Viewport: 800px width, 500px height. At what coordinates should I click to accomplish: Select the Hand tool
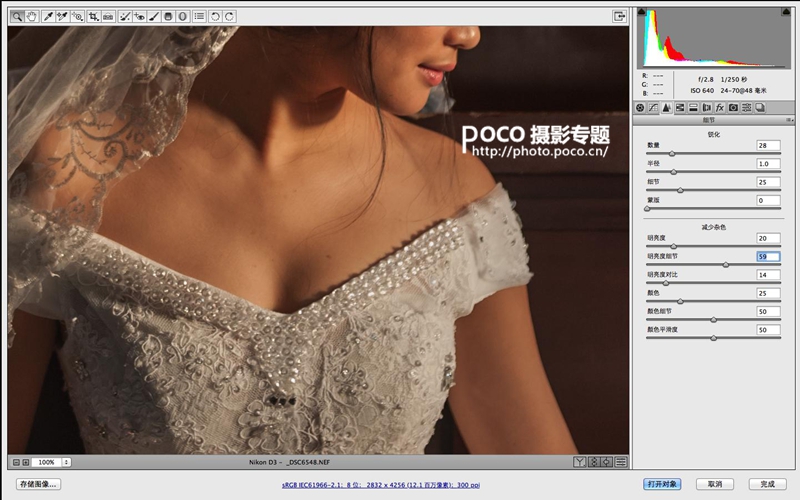pos(32,16)
